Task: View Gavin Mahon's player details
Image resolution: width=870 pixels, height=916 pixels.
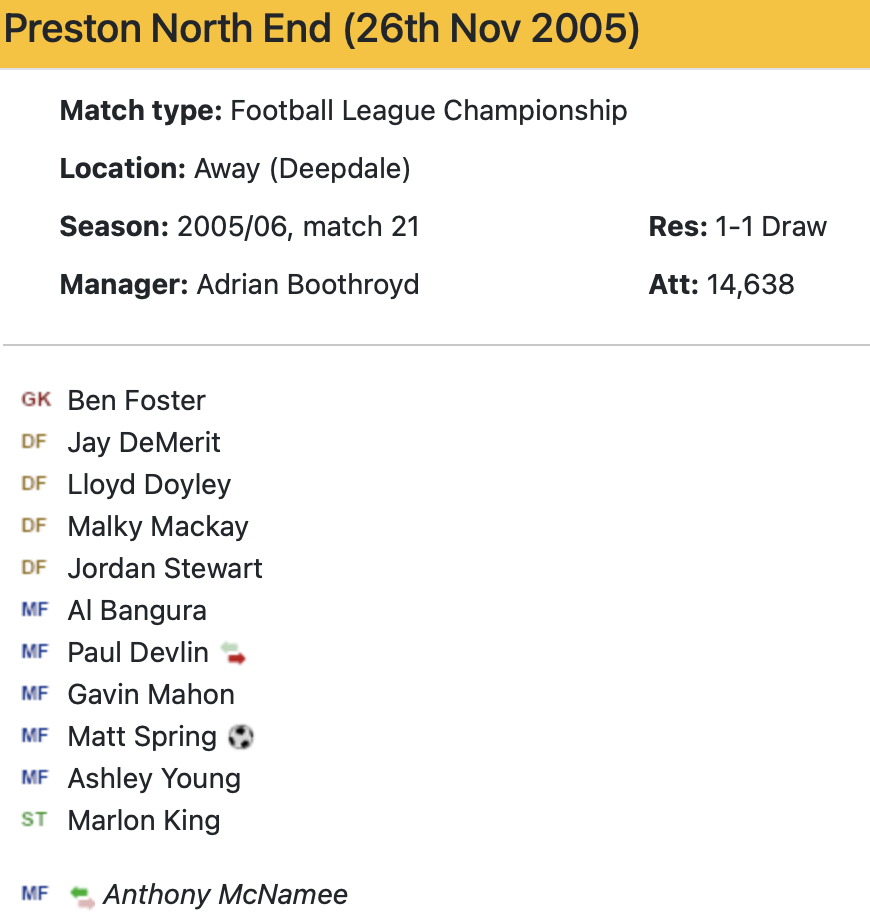Action: (151, 694)
